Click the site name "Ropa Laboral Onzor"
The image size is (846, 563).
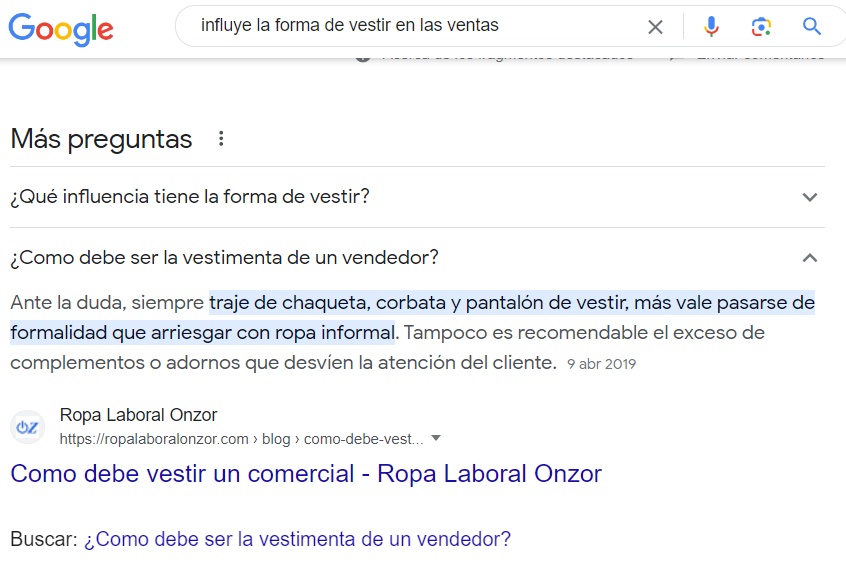(x=138, y=415)
